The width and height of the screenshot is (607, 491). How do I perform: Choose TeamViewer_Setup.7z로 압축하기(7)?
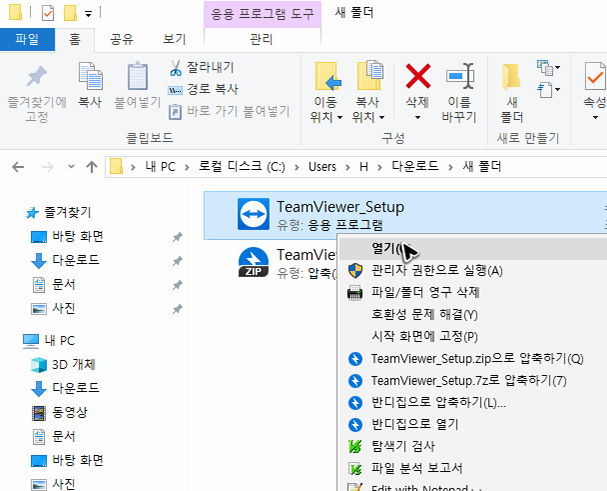[x=472, y=381]
